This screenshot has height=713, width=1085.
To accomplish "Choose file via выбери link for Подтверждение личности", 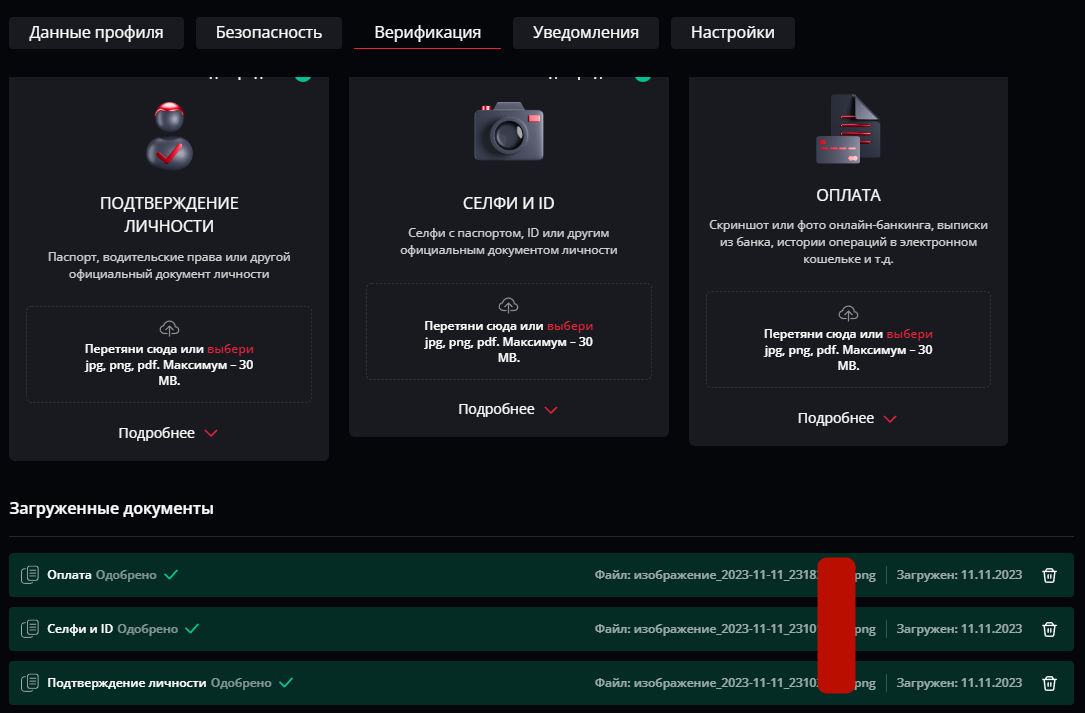I will pos(230,349).
